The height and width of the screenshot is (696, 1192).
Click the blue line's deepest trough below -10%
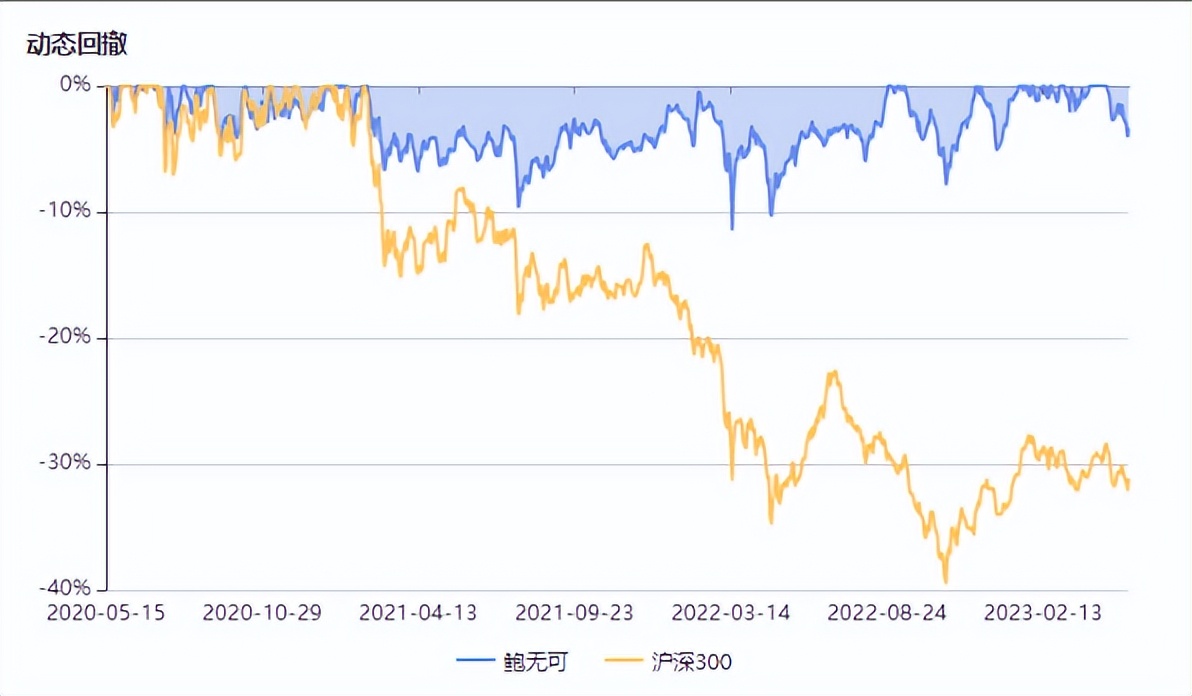pos(732,229)
